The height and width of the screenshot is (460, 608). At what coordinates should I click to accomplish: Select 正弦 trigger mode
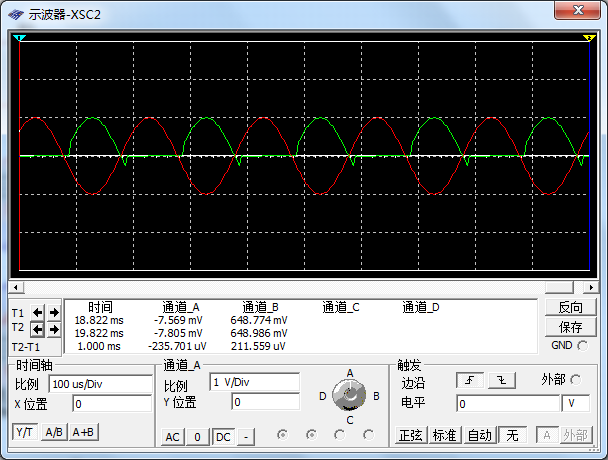pyautogui.click(x=411, y=435)
